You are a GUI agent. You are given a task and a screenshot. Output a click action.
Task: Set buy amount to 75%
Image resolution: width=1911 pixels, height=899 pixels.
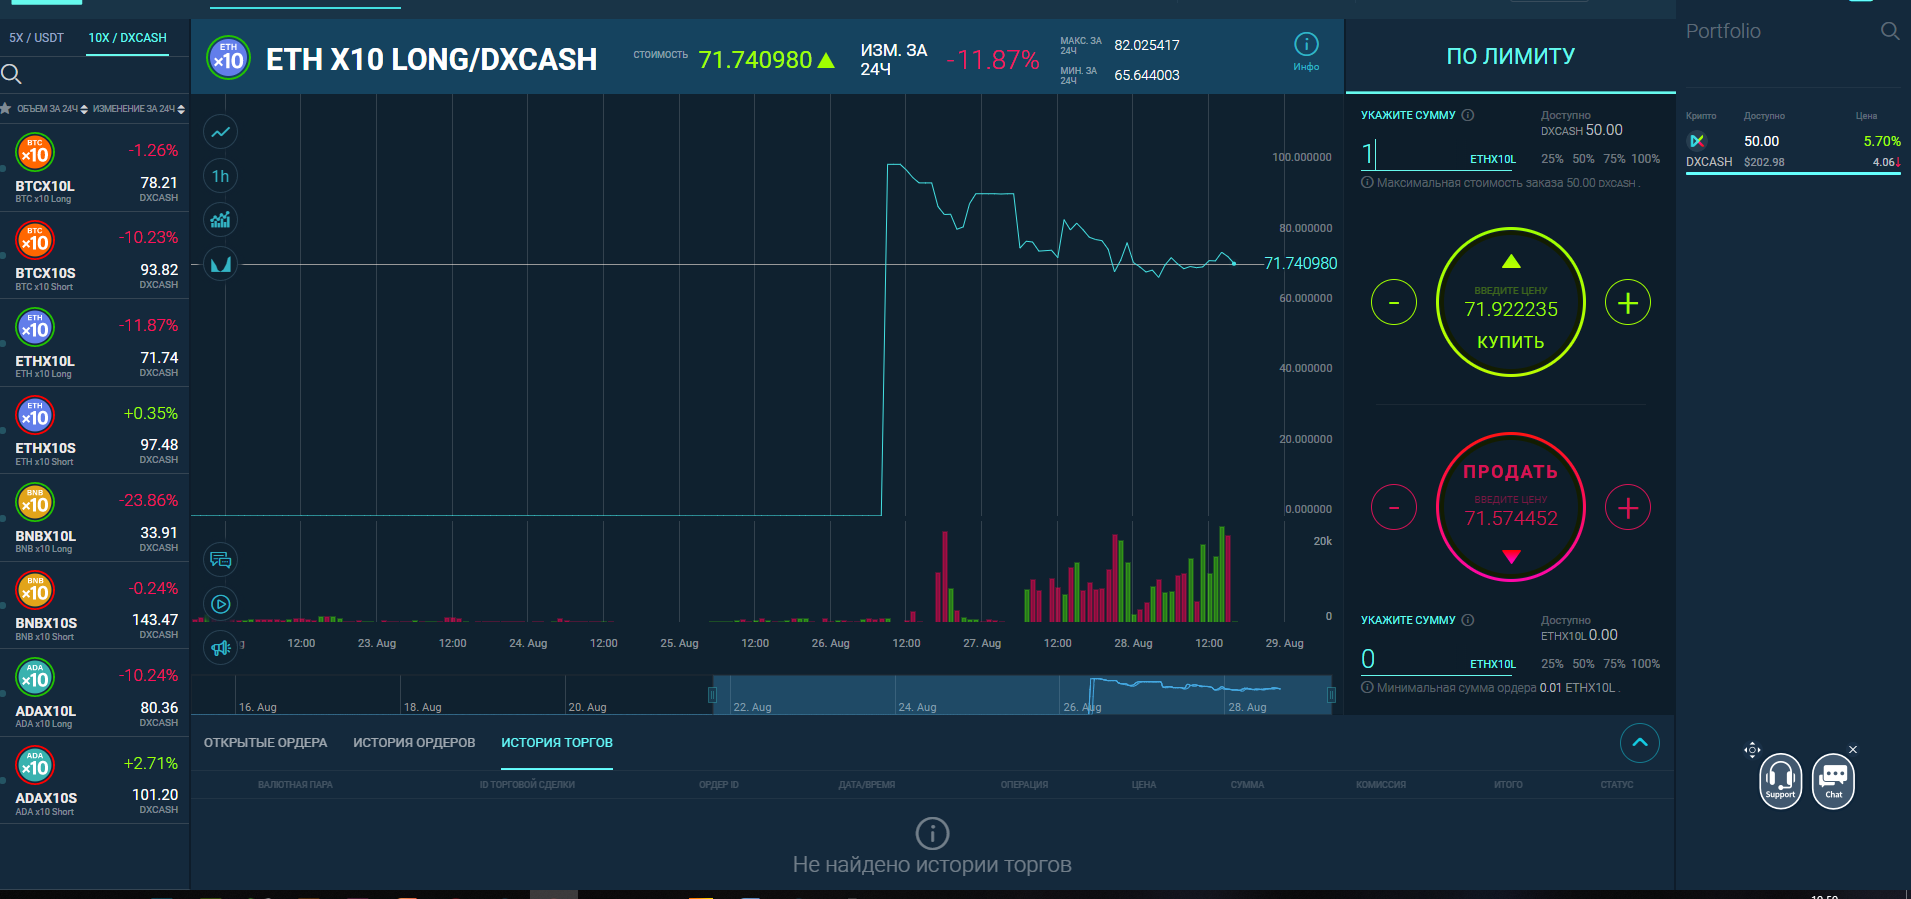tap(1614, 159)
